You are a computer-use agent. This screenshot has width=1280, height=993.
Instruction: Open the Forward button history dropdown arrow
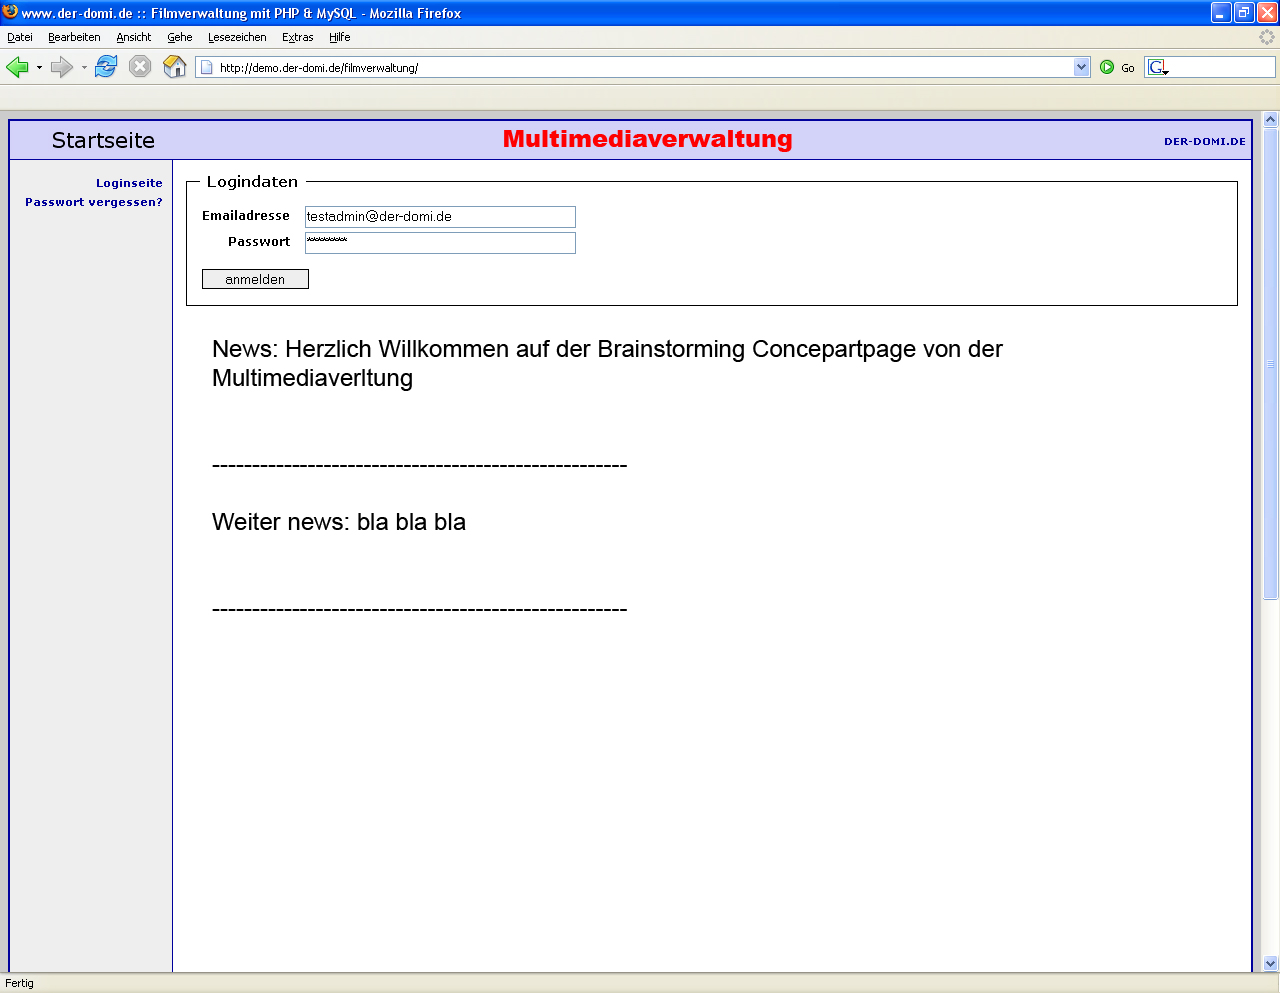click(84, 68)
